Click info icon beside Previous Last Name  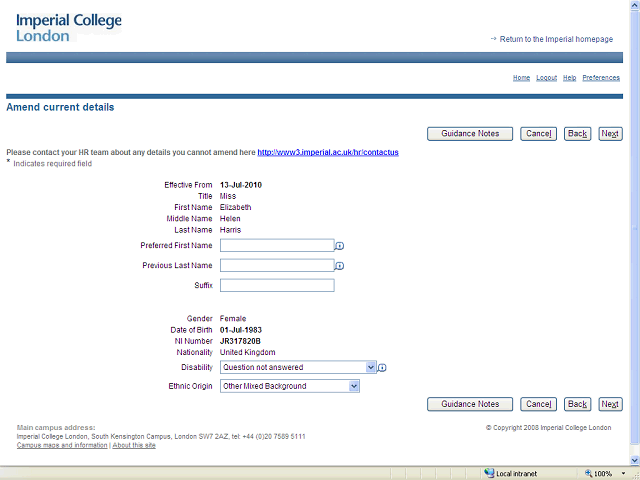coord(340,266)
